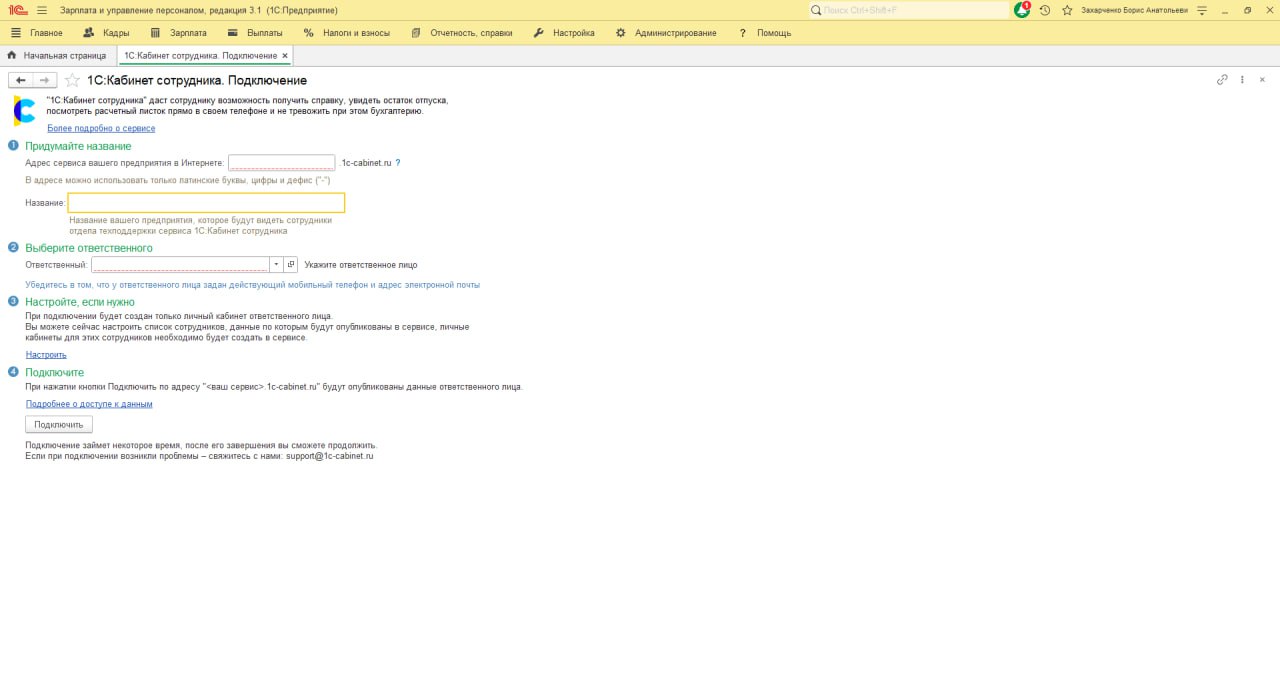The width and height of the screenshot is (1280, 684).
Task: Open the settings lines menu near username
Action: tap(1201, 10)
